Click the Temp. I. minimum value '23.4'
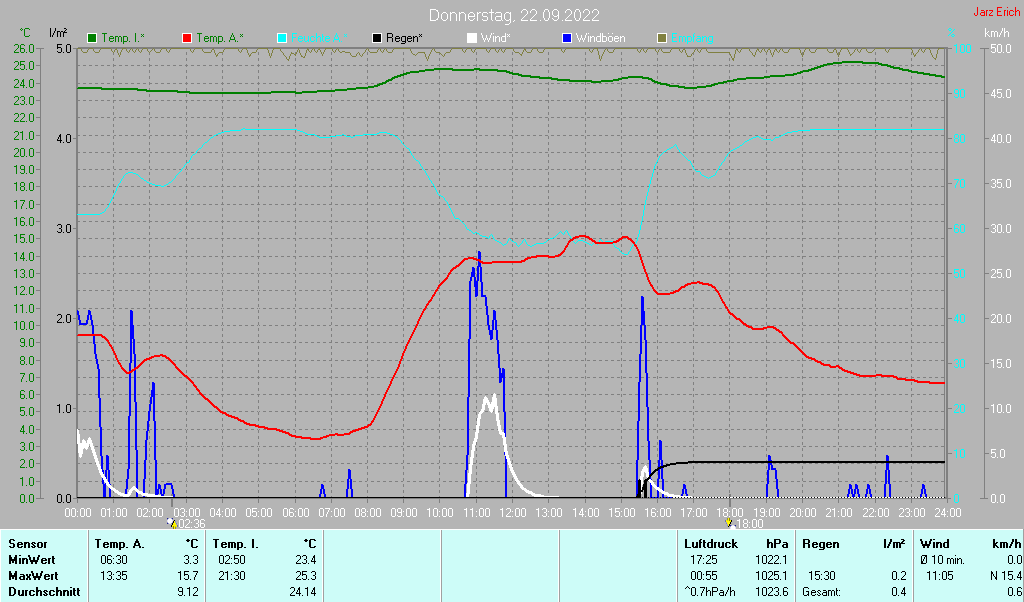This screenshot has height=602, width=1024. click(x=306, y=560)
